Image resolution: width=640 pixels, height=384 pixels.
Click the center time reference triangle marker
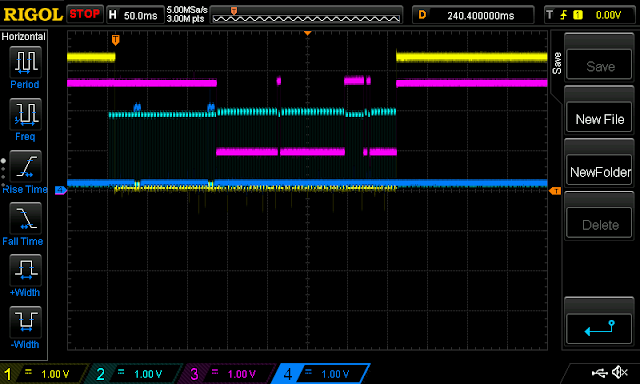point(308,33)
